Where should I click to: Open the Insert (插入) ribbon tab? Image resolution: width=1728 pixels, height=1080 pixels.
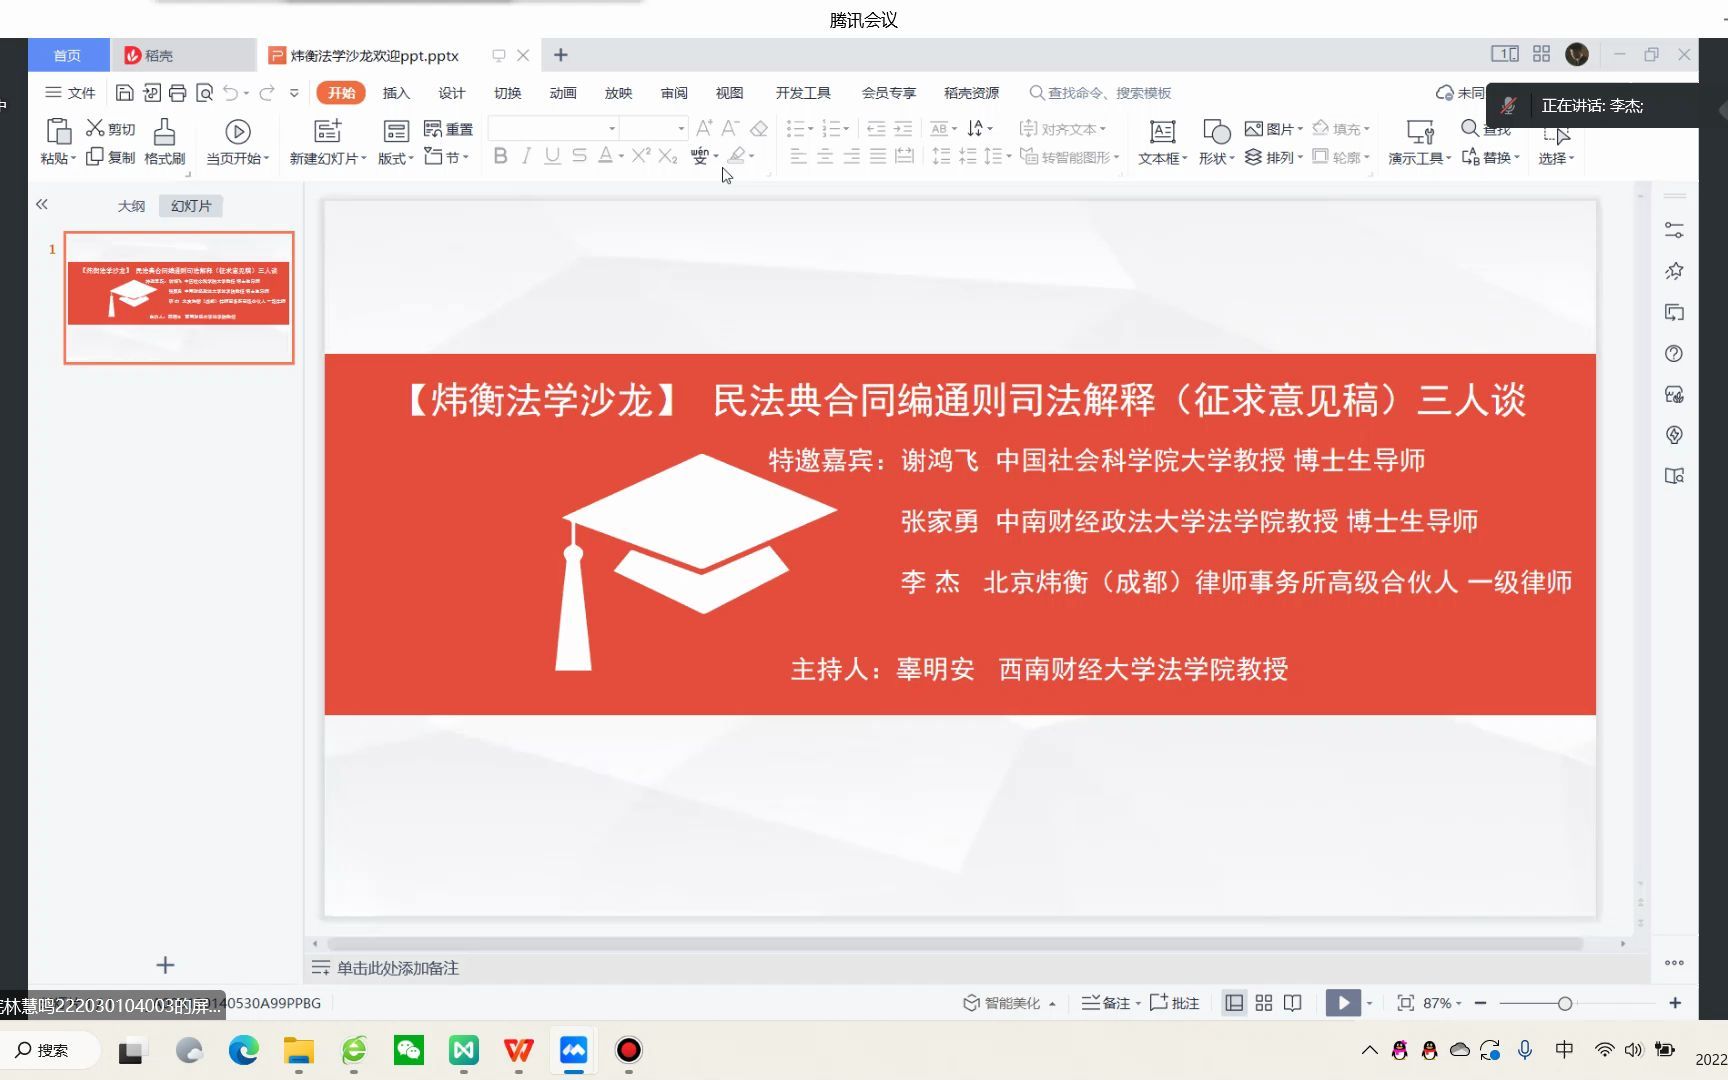396,93
